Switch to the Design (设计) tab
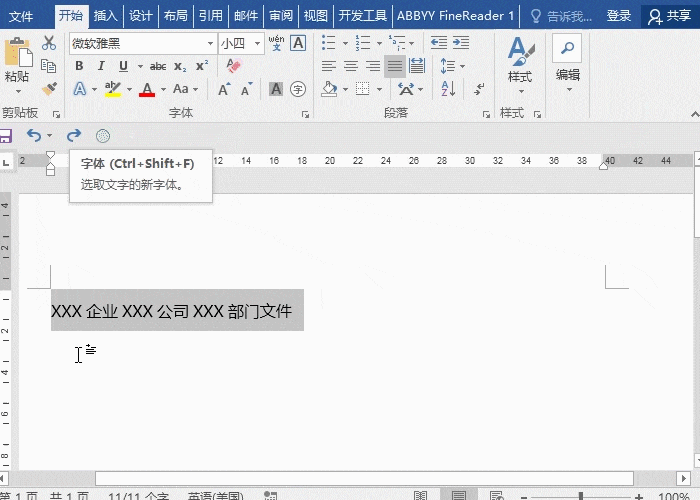The height and width of the screenshot is (500, 700). click(x=141, y=16)
